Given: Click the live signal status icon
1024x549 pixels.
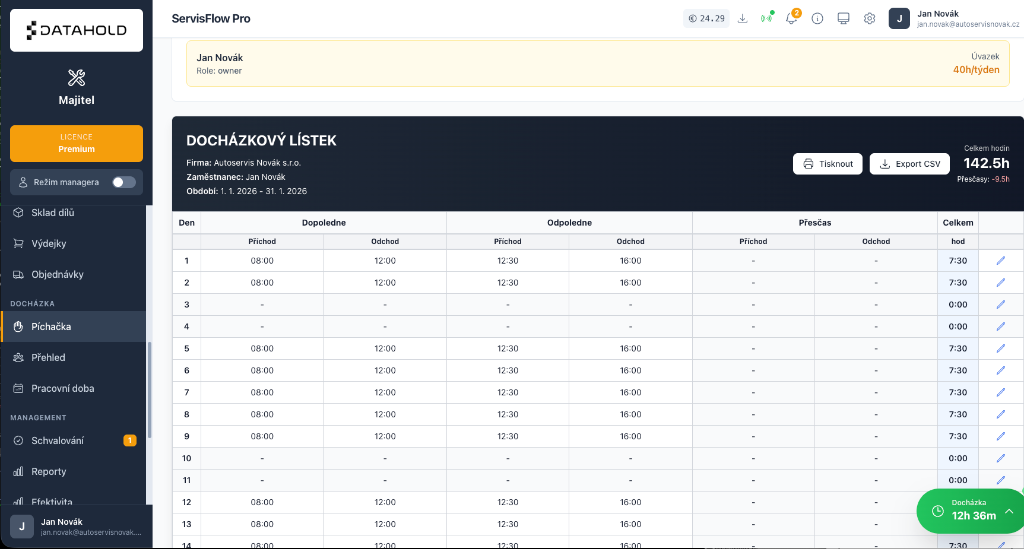Looking at the screenshot, I should [x=767, y=18].
